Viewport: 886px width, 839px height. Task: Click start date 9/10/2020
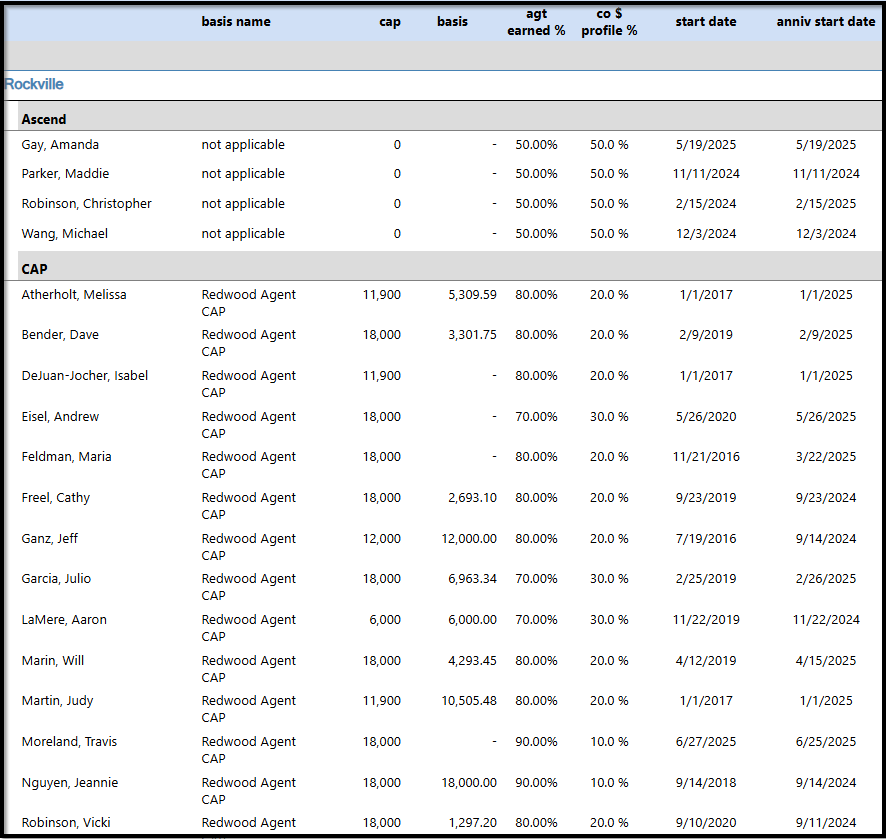point(706,823)
